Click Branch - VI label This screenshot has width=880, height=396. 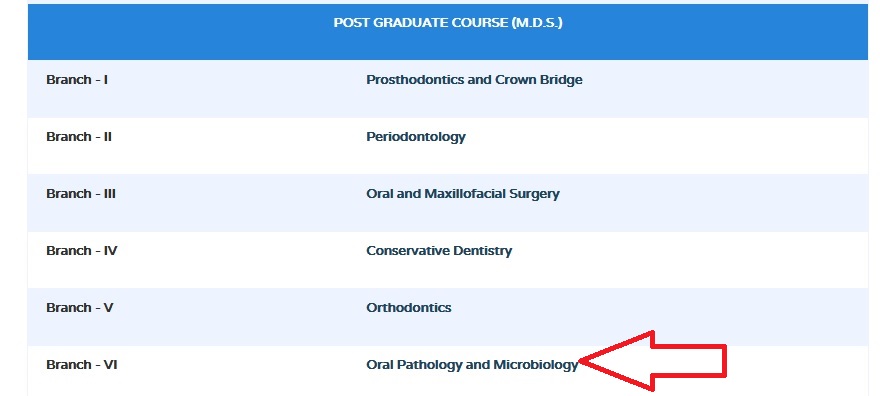point(81,365)
